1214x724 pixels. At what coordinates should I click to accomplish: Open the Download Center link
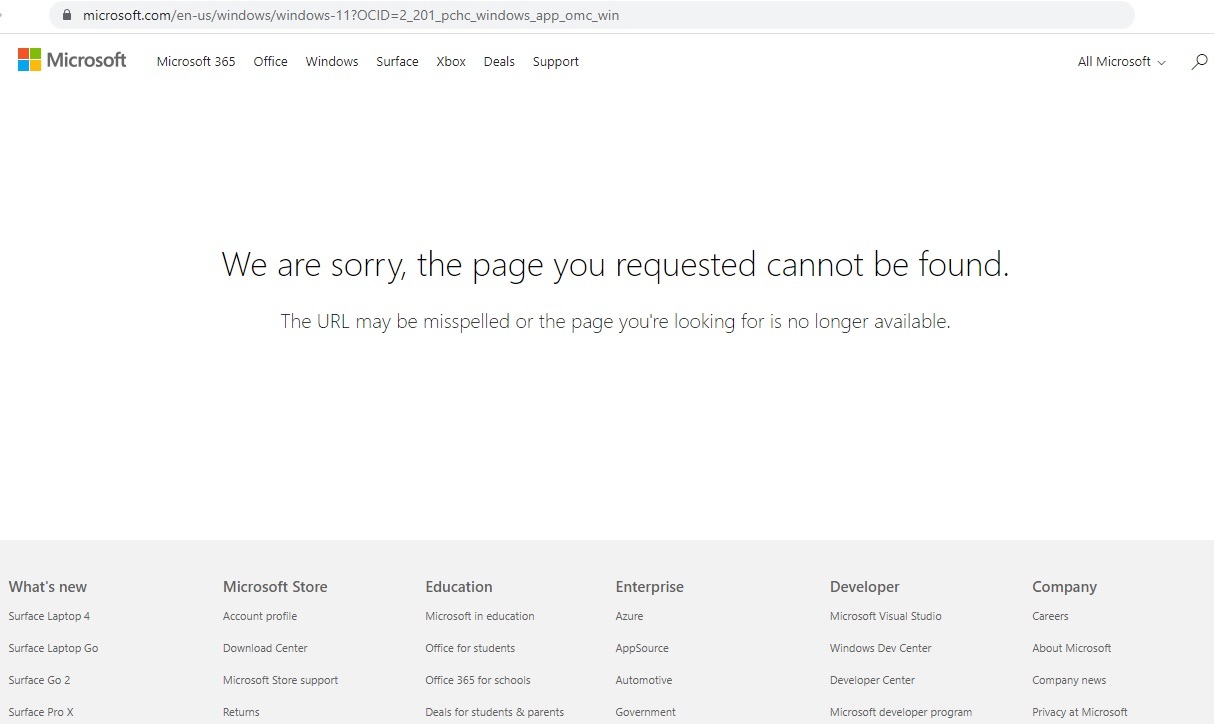point(265,648)
